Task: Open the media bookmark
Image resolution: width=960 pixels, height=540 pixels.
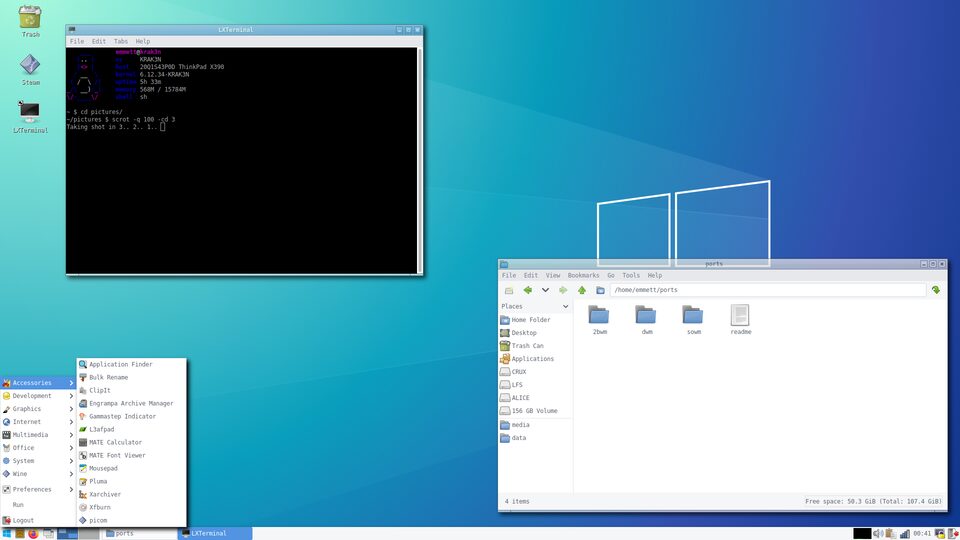Action: pos(536,425)
